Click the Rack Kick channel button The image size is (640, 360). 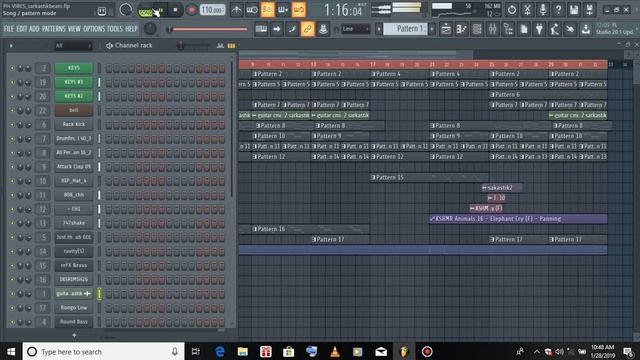coord(74,124)
